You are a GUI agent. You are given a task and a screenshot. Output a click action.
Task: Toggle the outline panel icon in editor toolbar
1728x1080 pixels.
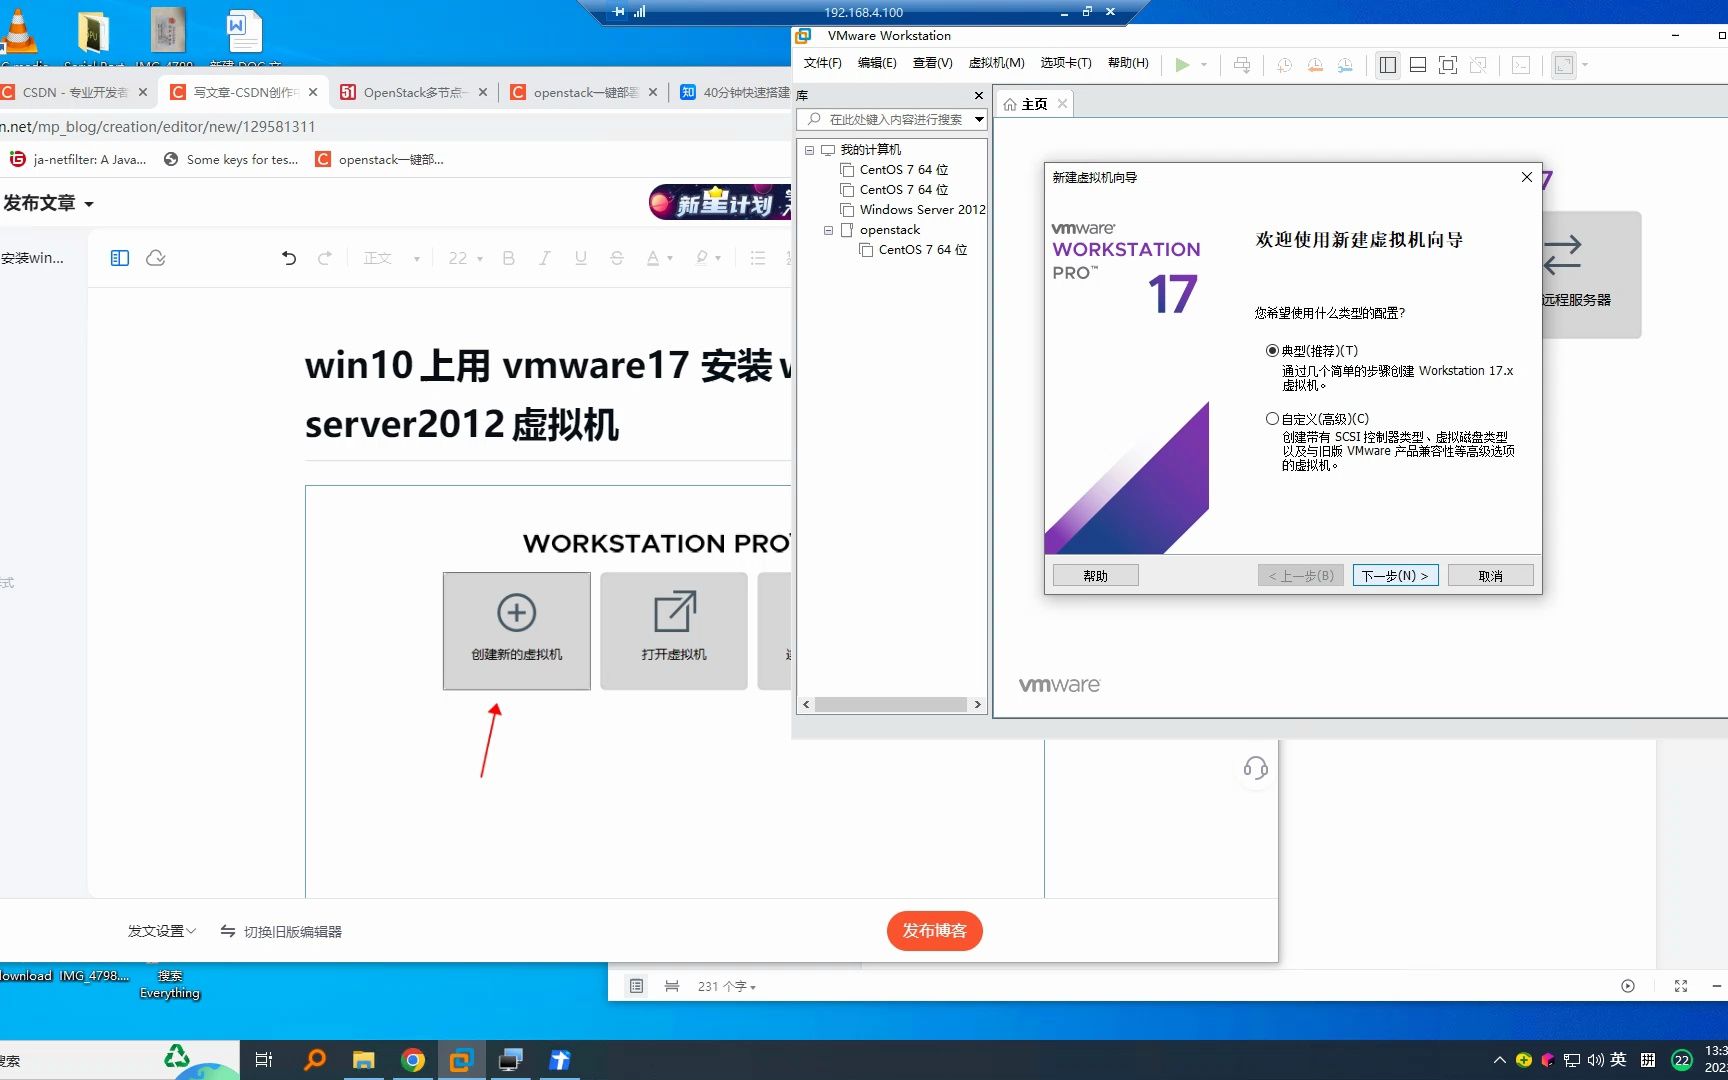pyautogui.click(x=120, y=258)
